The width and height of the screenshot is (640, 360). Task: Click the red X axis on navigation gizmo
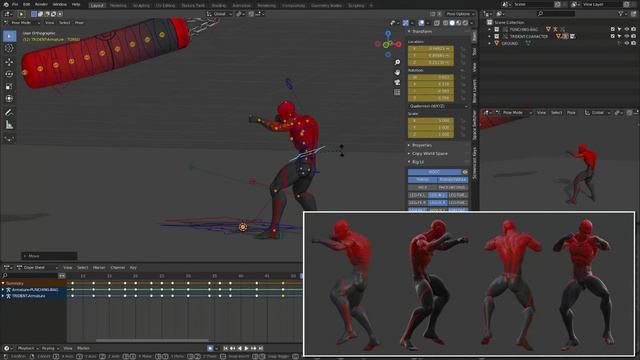398,44
